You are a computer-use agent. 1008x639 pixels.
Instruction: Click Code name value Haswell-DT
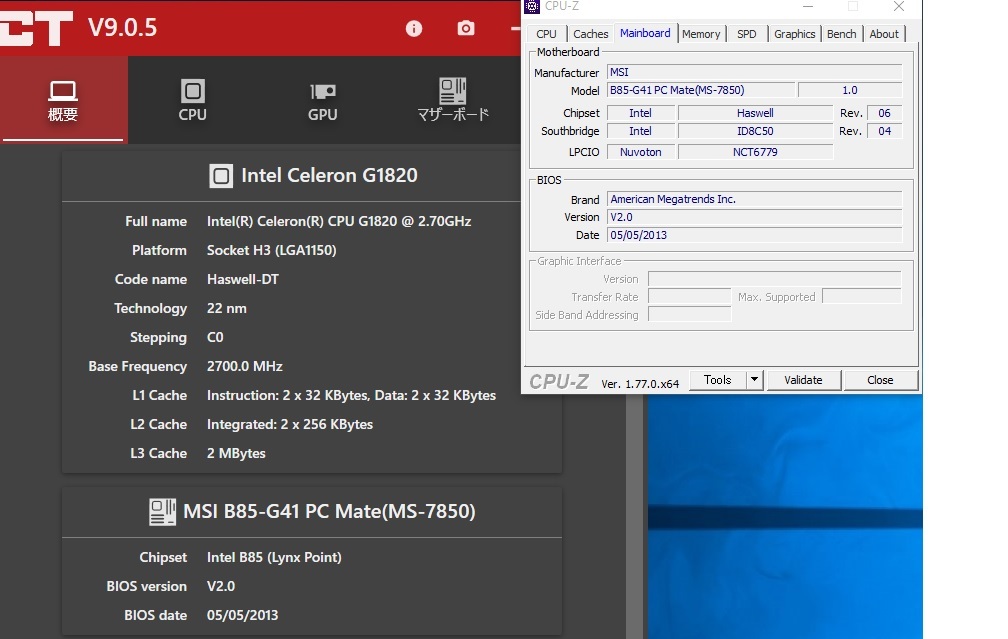coord(242,279)
